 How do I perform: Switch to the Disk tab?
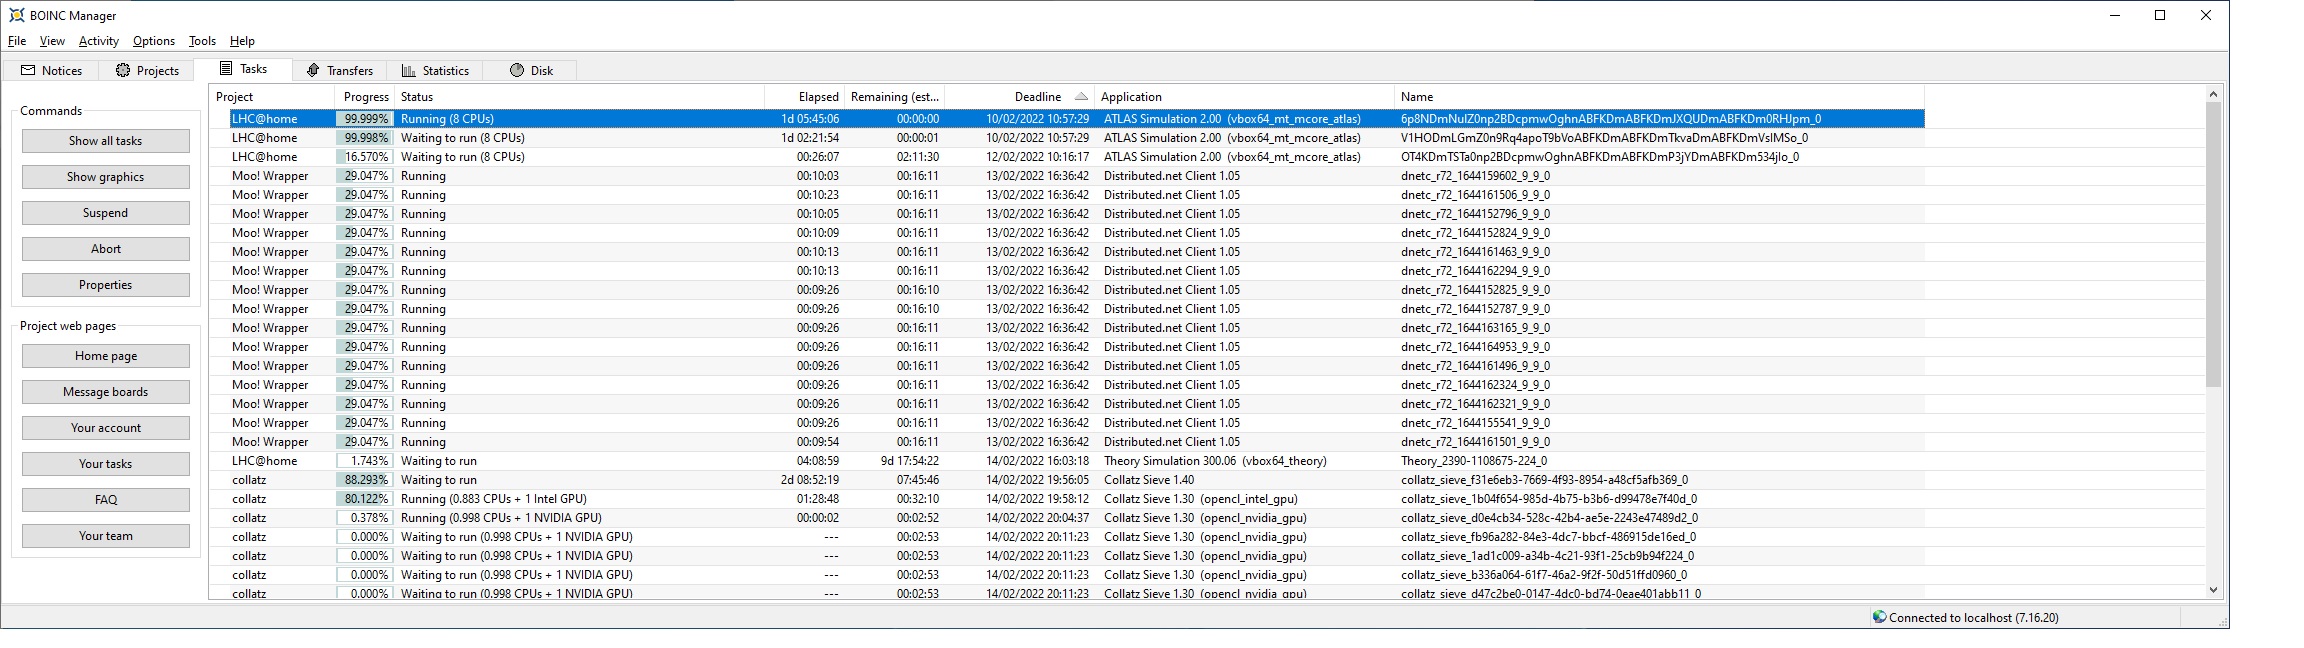[530, 70]
